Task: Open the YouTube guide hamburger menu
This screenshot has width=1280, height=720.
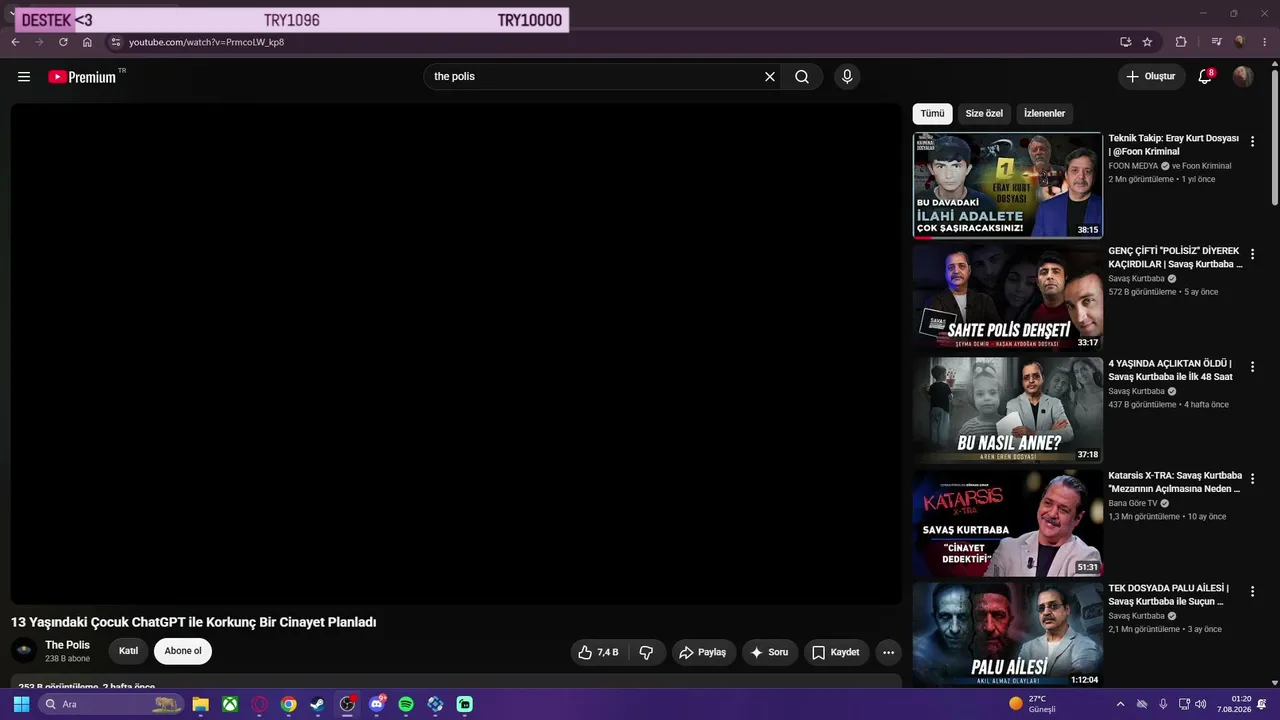Action: [x=24, y=77]
